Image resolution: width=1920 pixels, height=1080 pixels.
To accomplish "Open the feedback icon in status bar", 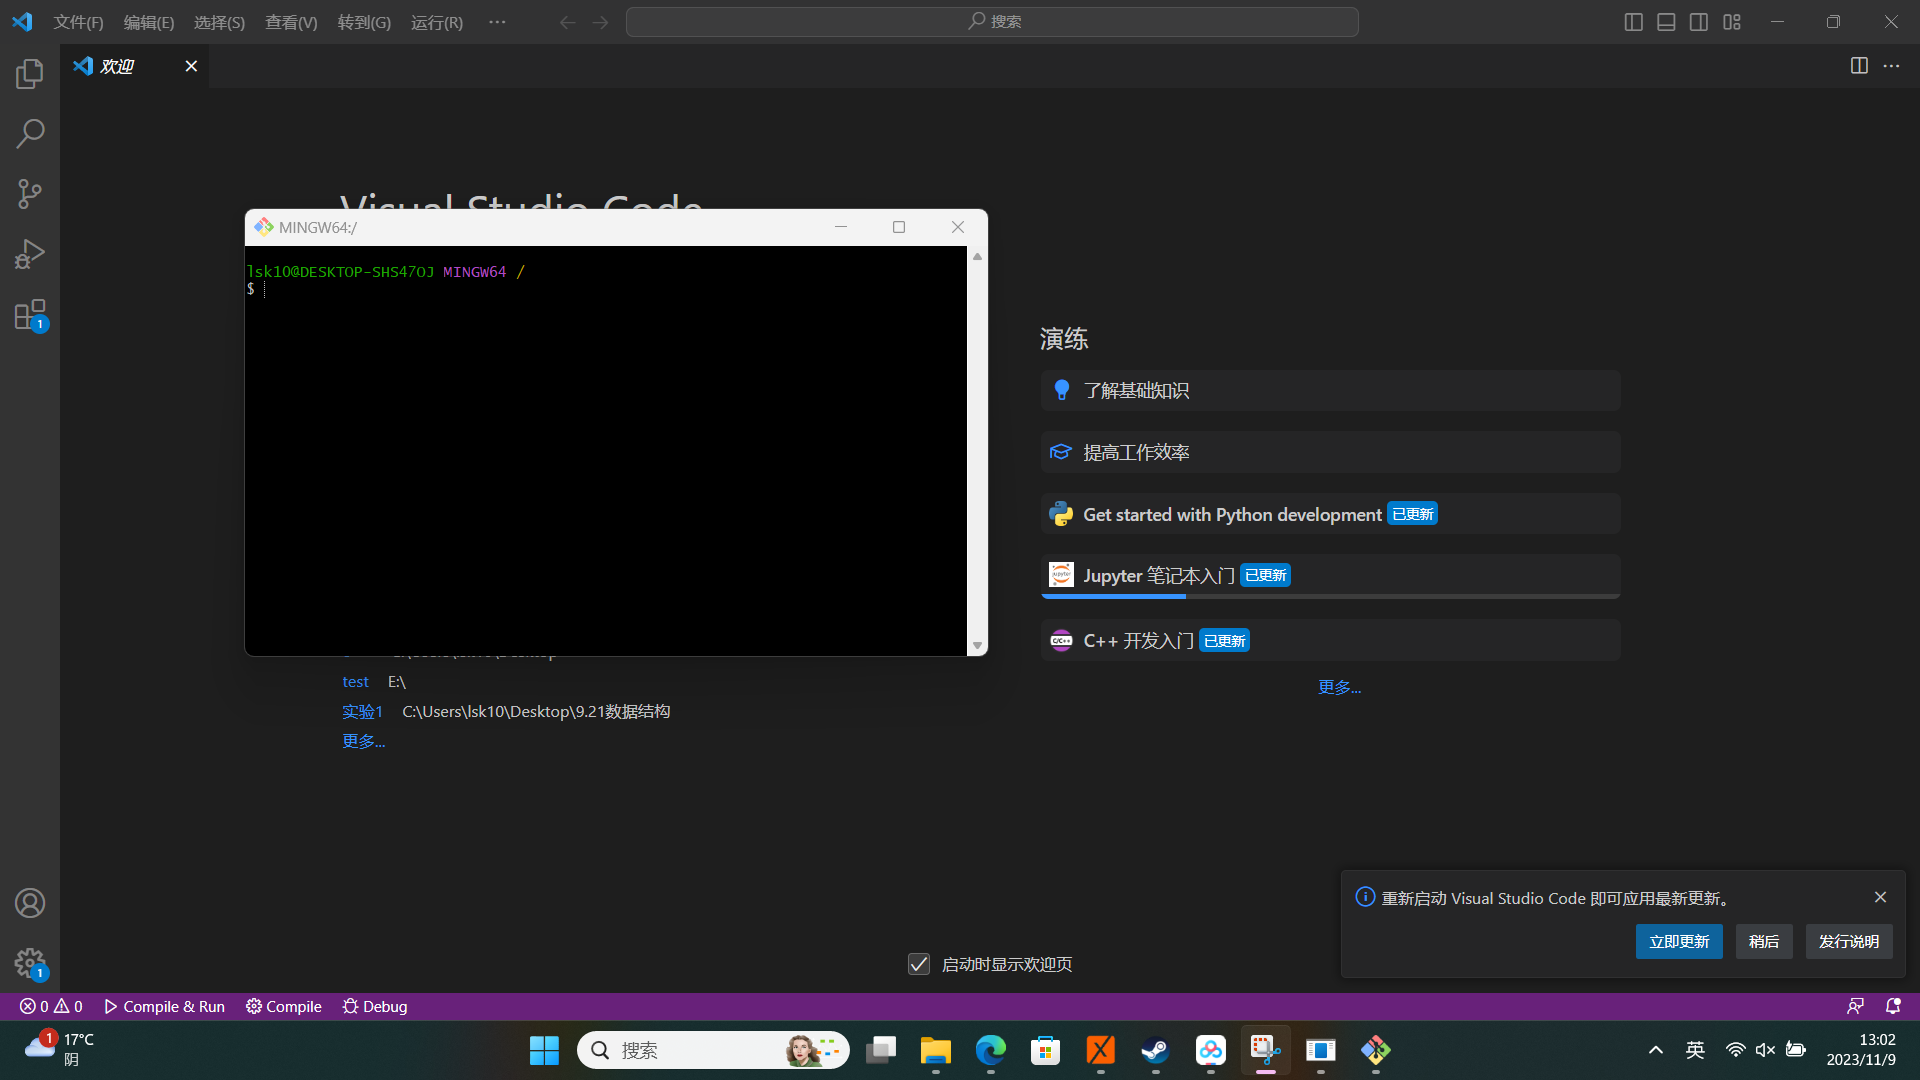I will tap(1855, 1006).
